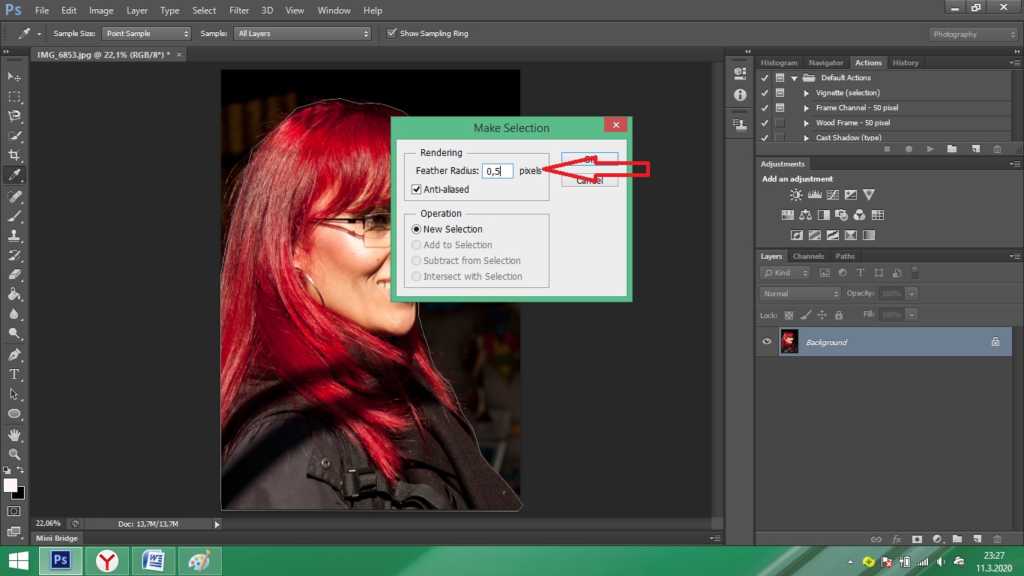Click the Feather Radius input field
Viewport: 1024px width, 576px height.
(x=498, y=170)
